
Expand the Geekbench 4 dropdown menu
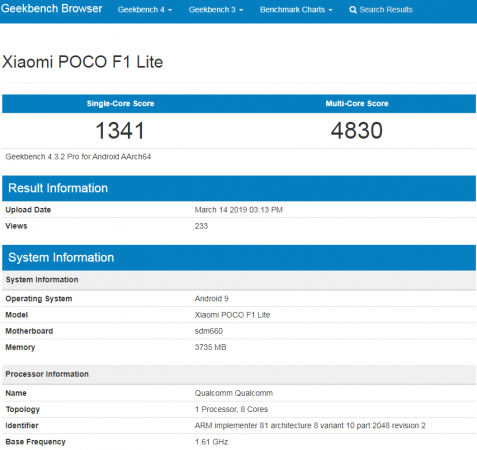145,10
